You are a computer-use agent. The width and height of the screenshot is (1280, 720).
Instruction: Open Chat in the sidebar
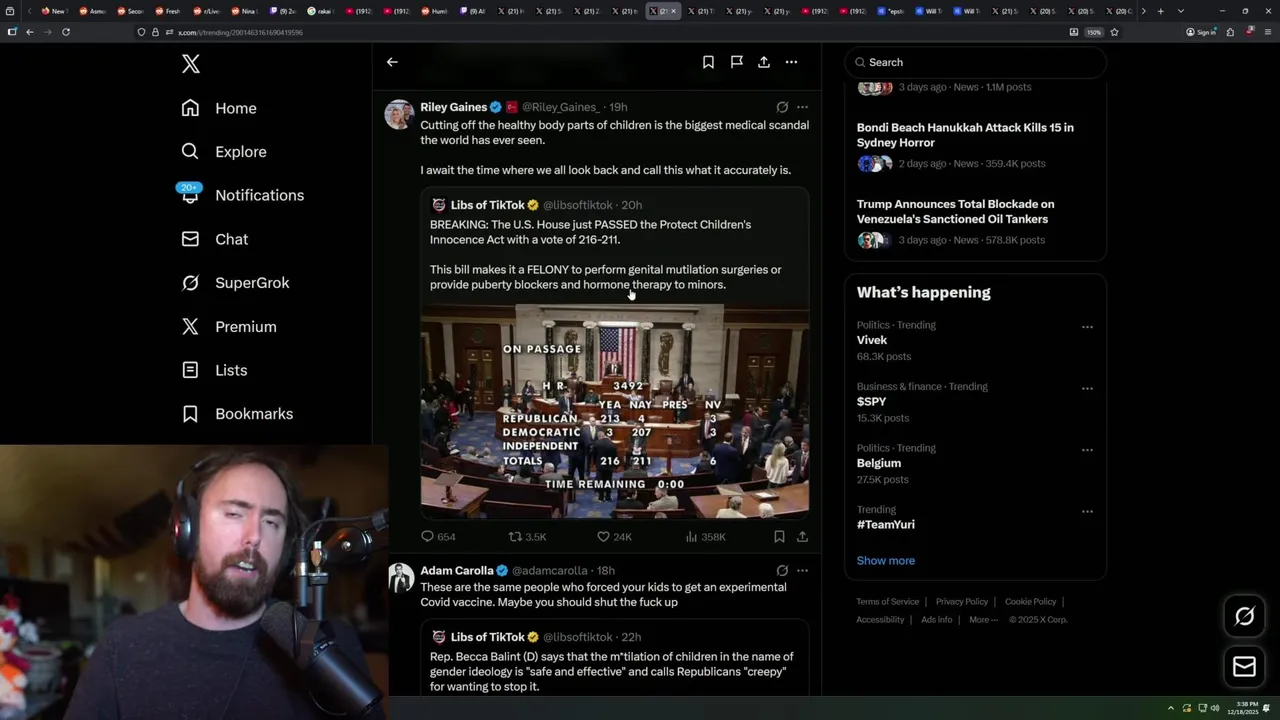(215, 239)
